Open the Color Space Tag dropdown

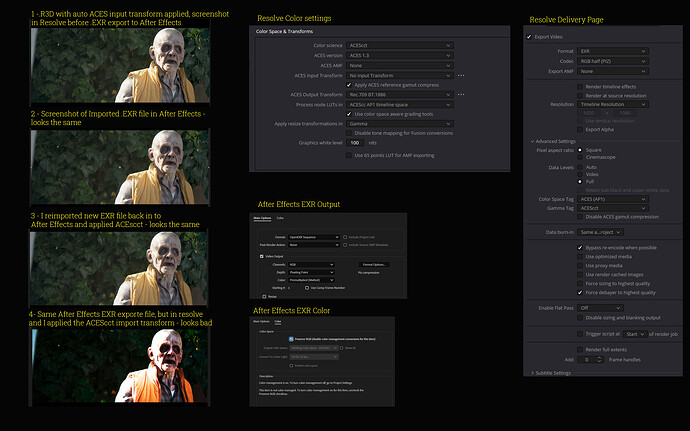click(612, 199)
